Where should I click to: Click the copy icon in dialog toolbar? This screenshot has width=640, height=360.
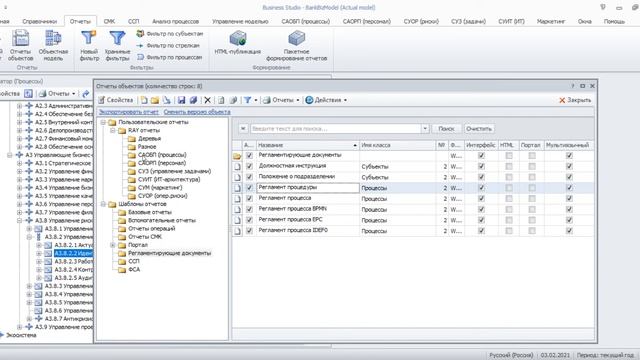[x=221, y=100]
